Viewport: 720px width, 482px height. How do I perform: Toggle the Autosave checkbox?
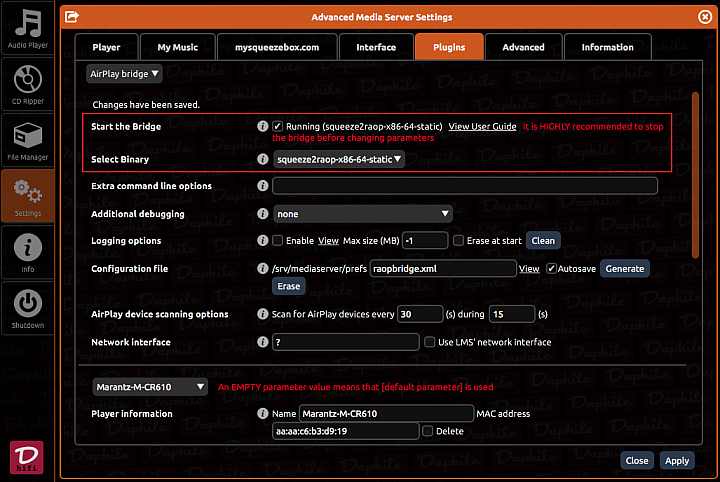click(551, 269)
